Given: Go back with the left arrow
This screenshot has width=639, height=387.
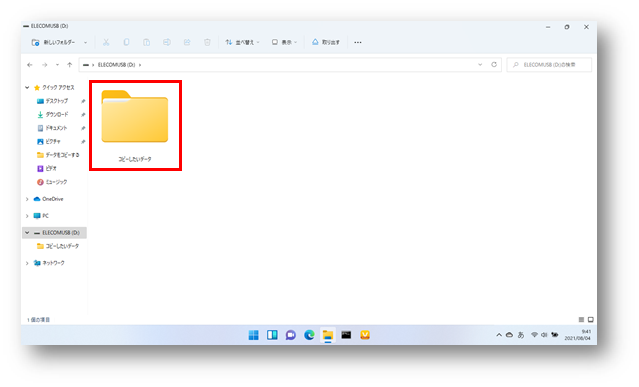Looking at the screenshot, I should (x=30, y=65).
